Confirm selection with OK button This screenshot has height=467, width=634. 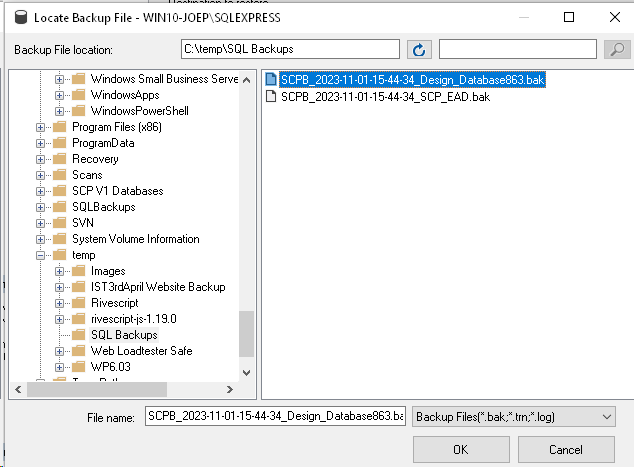point(461,449)
